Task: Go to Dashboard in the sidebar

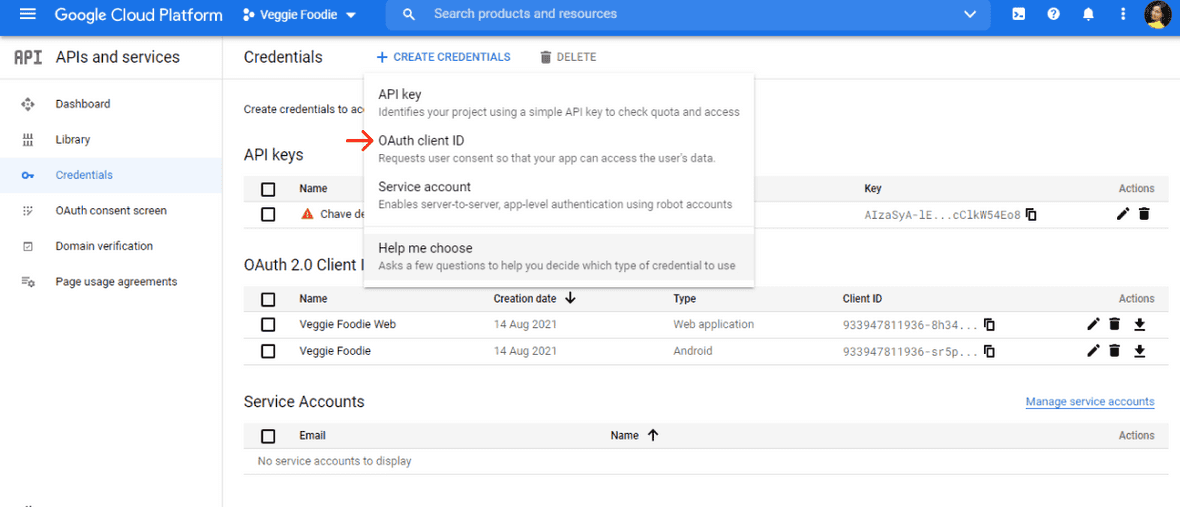Action: click(83, 104)
